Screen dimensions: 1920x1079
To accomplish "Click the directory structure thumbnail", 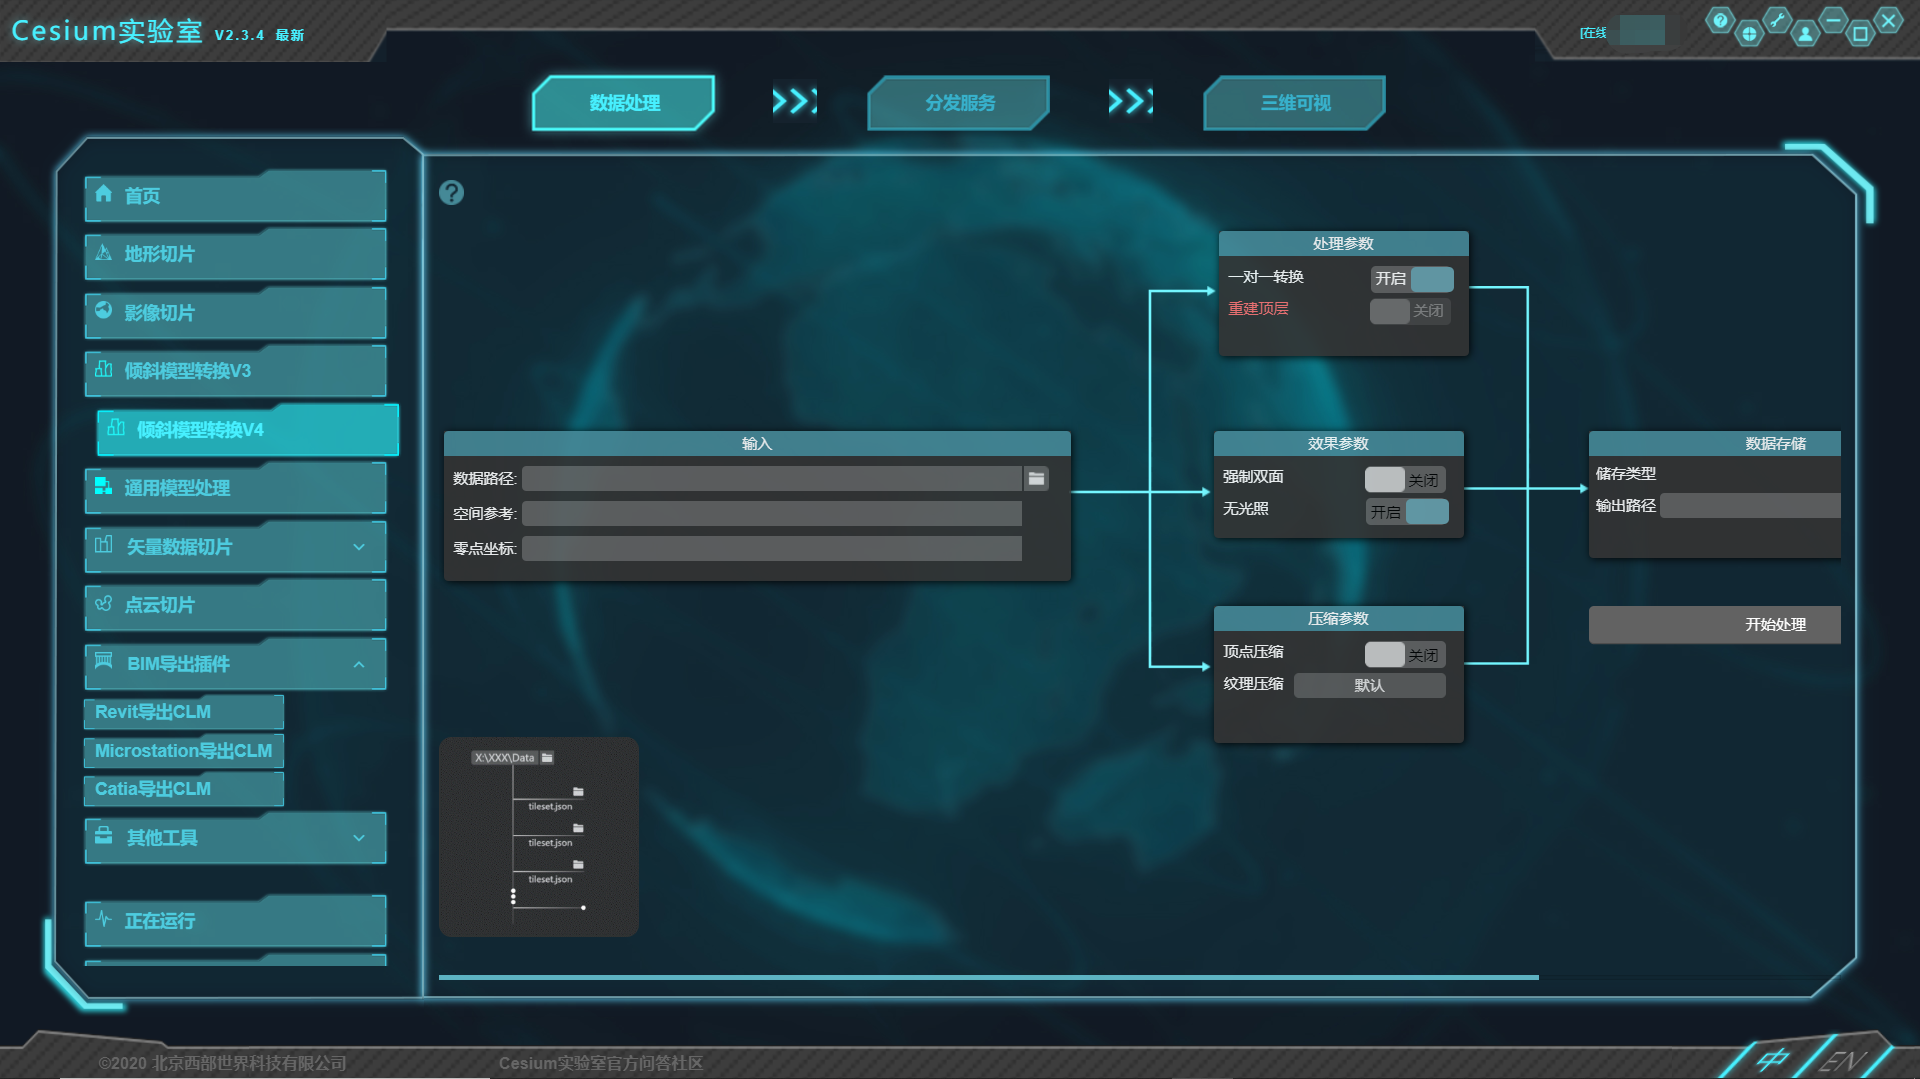I will coord(539,837).
